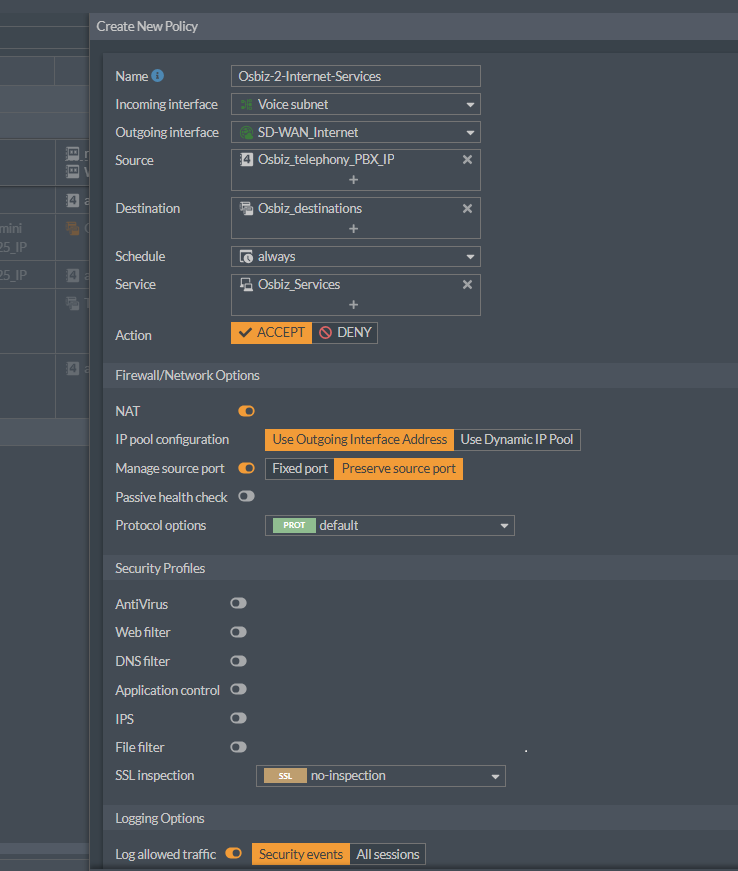Toggle Manage source port switch
738x871 pixels.
[x=247, y=468]
